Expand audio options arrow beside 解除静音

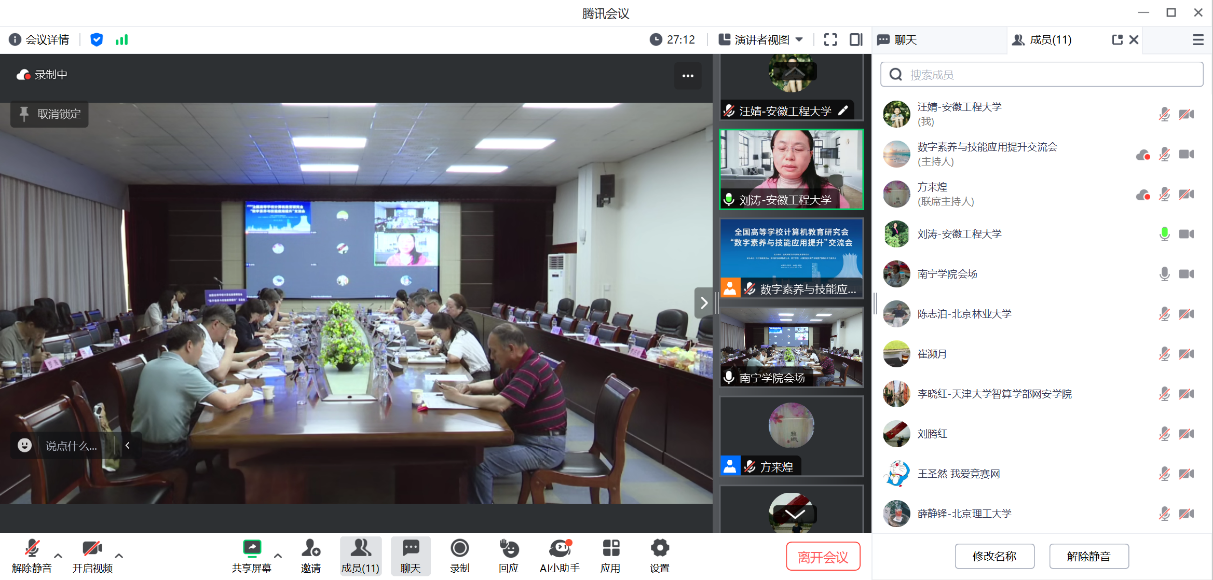[x=58, y=555]
